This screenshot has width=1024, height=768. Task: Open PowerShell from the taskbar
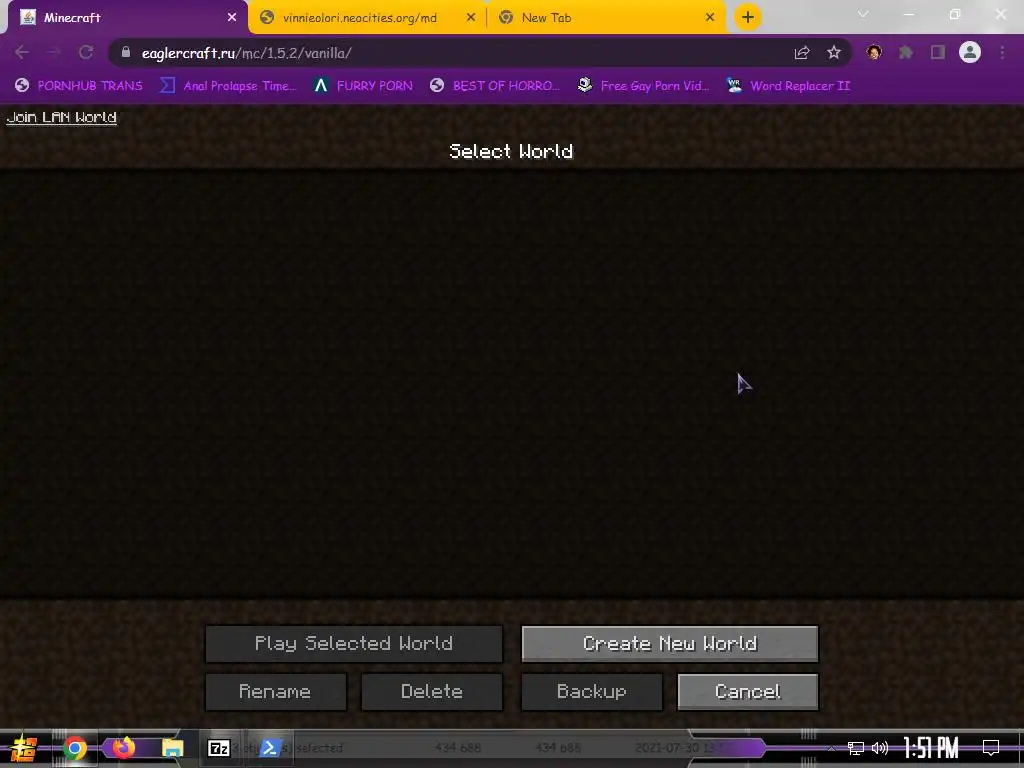pos(270,748)
